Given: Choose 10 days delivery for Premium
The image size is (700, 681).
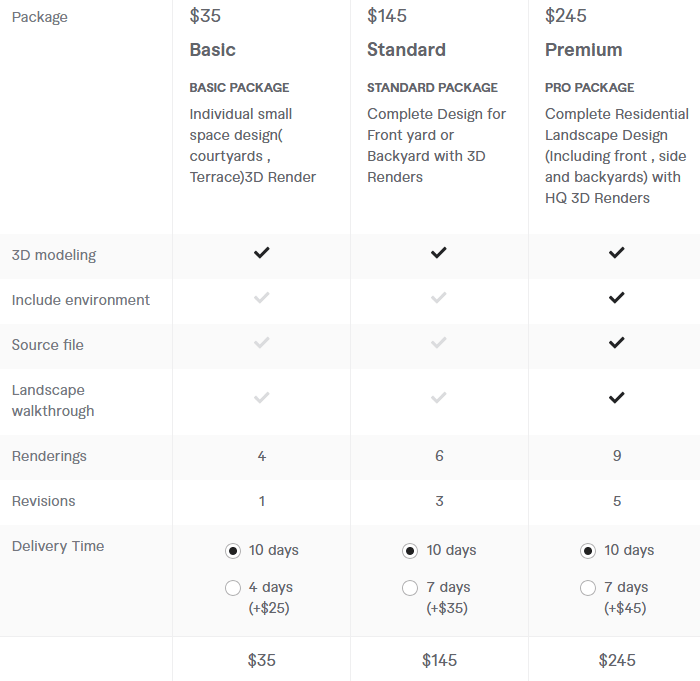Looking at the screenshot, I should pos(588,551).
